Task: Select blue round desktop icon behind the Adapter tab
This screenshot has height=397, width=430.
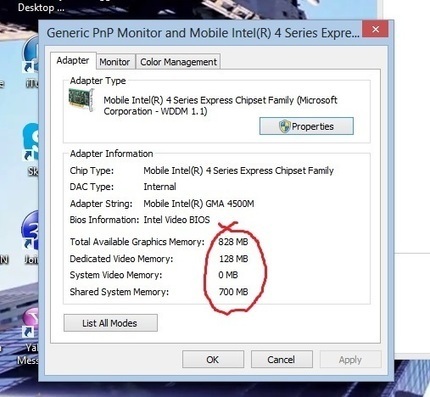Action: click(31, 55)
